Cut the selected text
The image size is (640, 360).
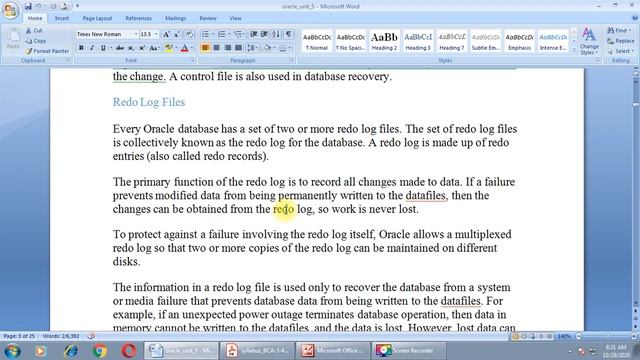tap(34, 31)
